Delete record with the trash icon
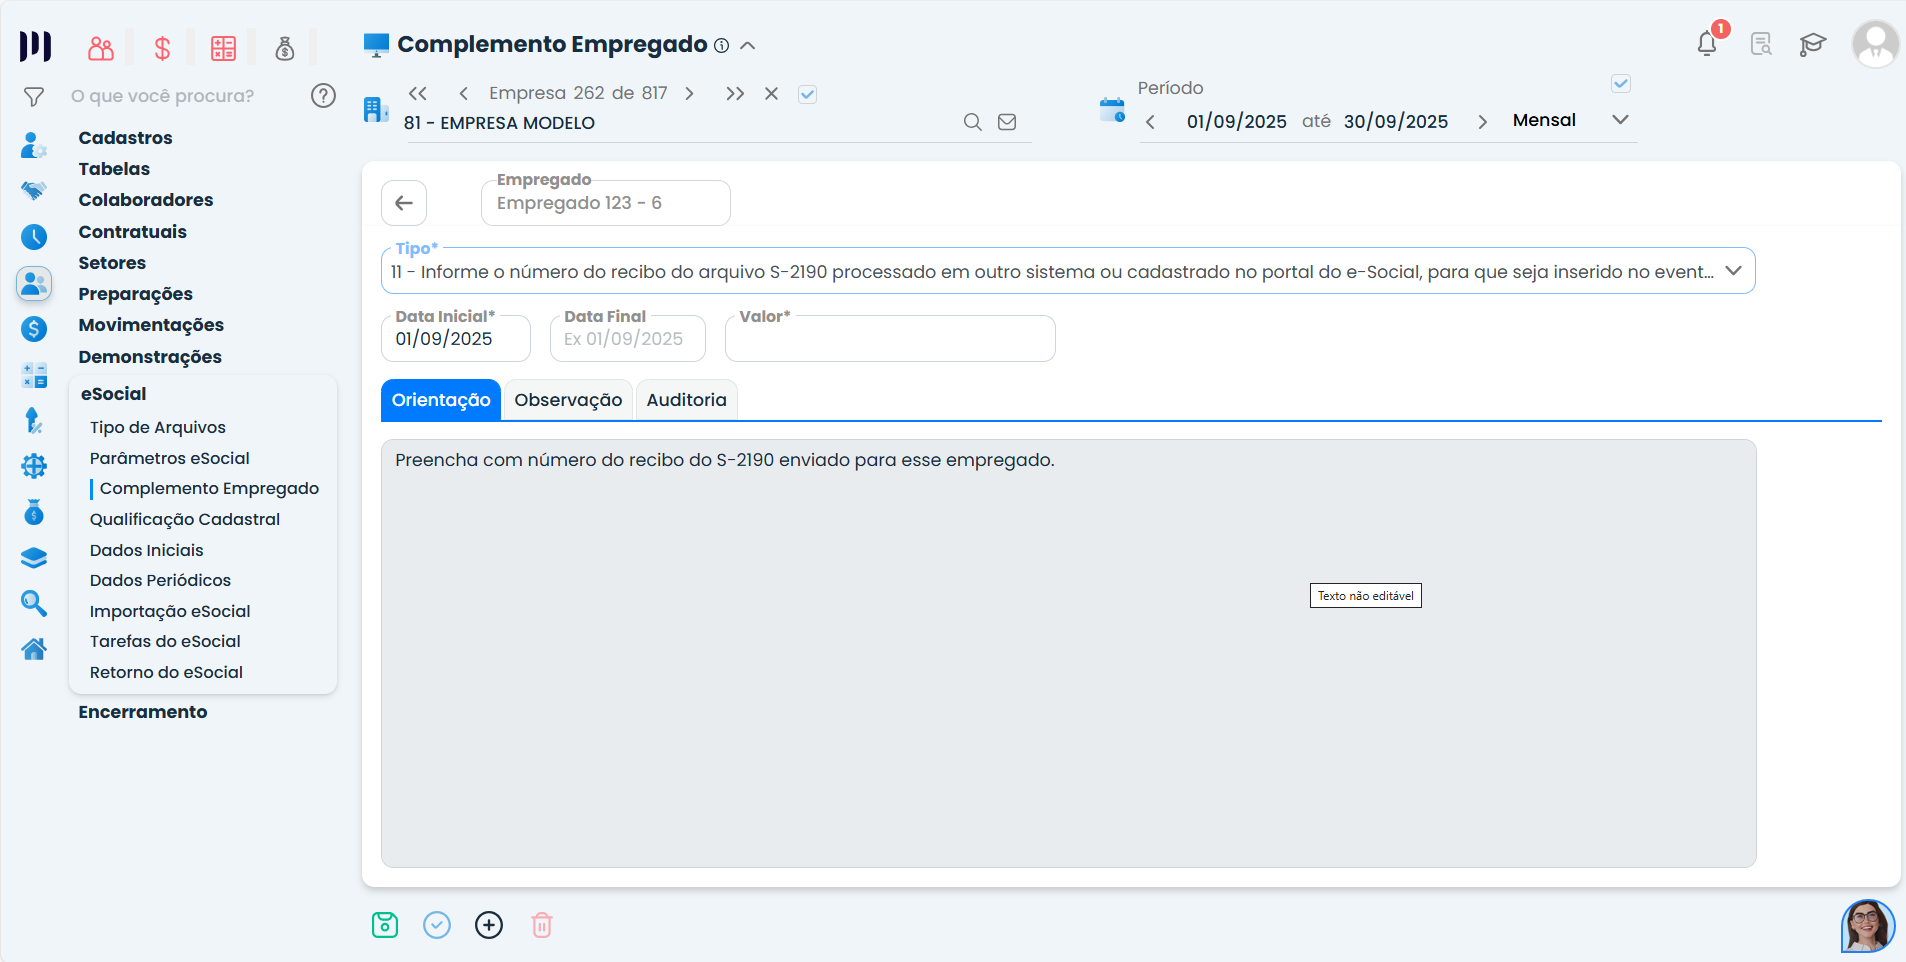Image resolution: width=1906 pixels, height=962 pixels. pos(542,925)
